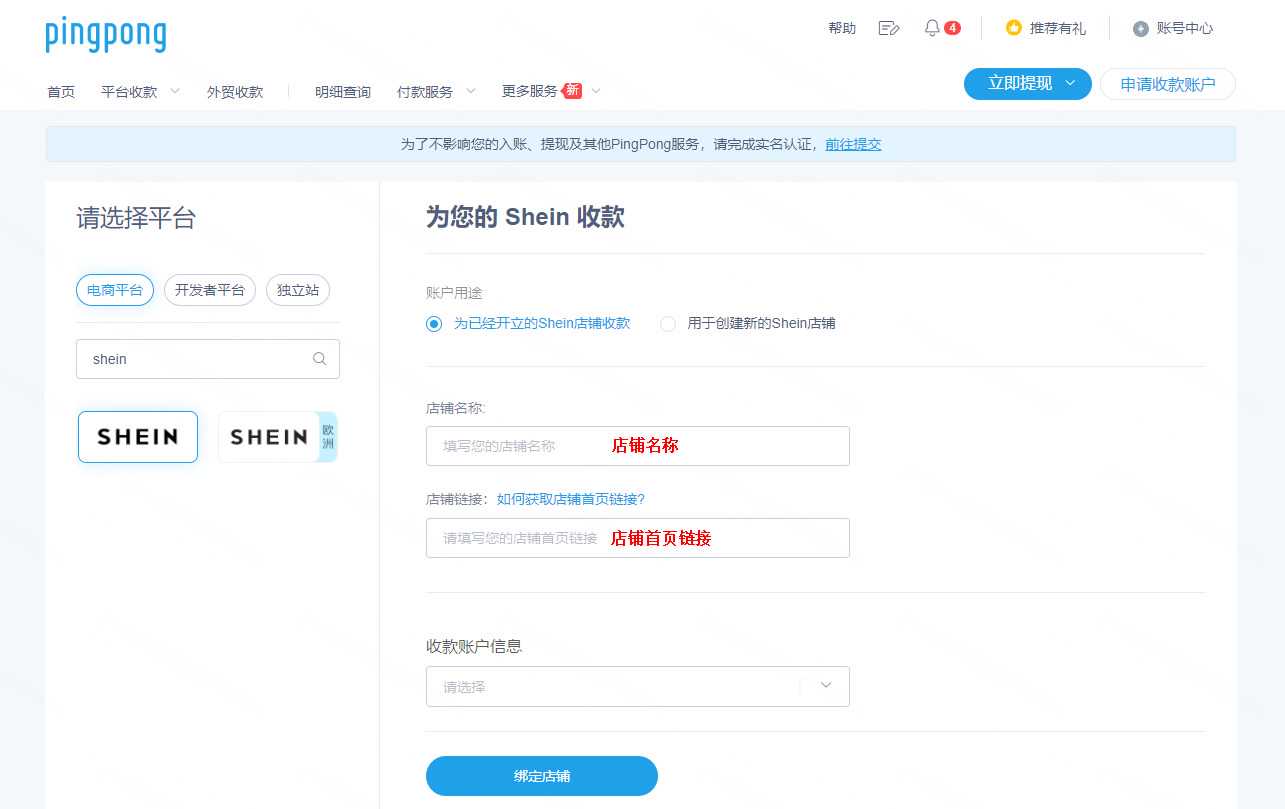
Task: Select the SHEIN 欧洲 platform card
Action: [278, 437]
